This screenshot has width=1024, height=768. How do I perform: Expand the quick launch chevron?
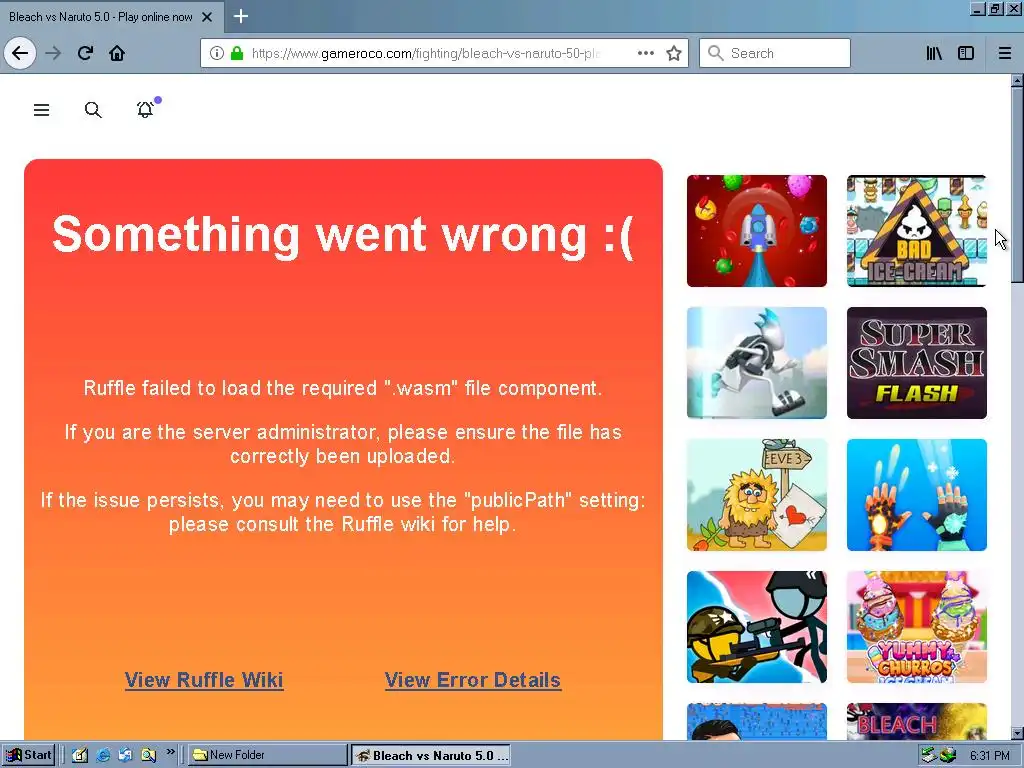pos(170,752)
